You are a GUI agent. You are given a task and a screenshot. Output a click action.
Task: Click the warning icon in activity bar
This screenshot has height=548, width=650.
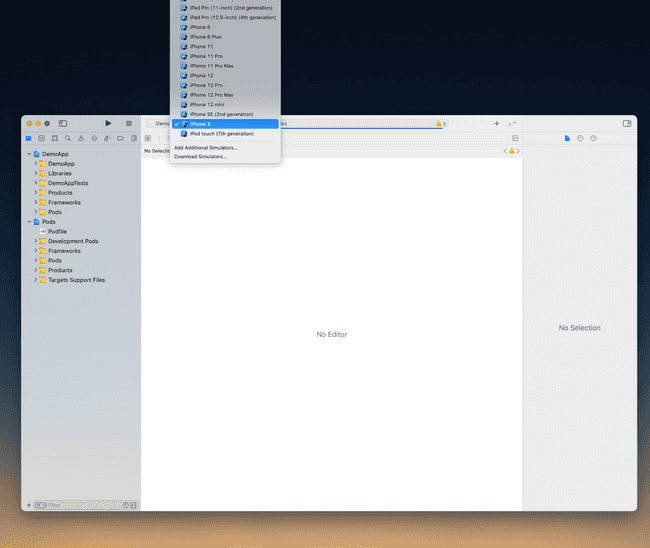click(439, 124)
